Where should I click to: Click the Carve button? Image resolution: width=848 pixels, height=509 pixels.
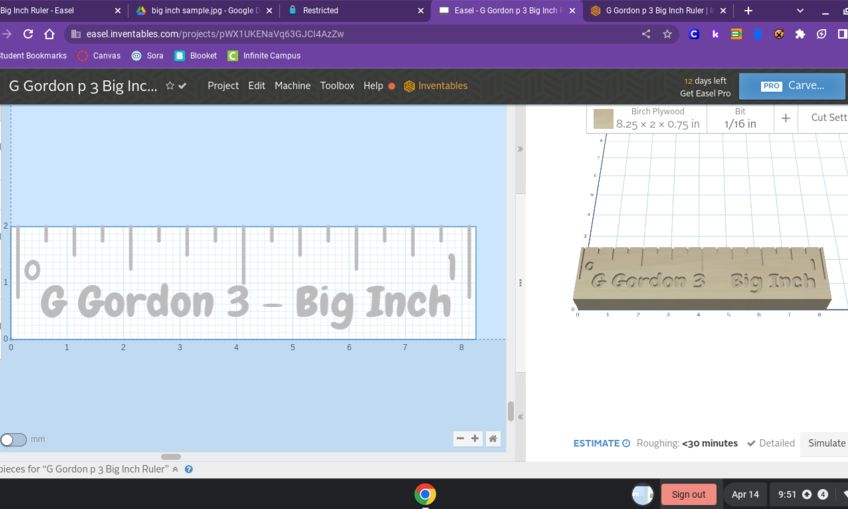(x=792, y=86)
